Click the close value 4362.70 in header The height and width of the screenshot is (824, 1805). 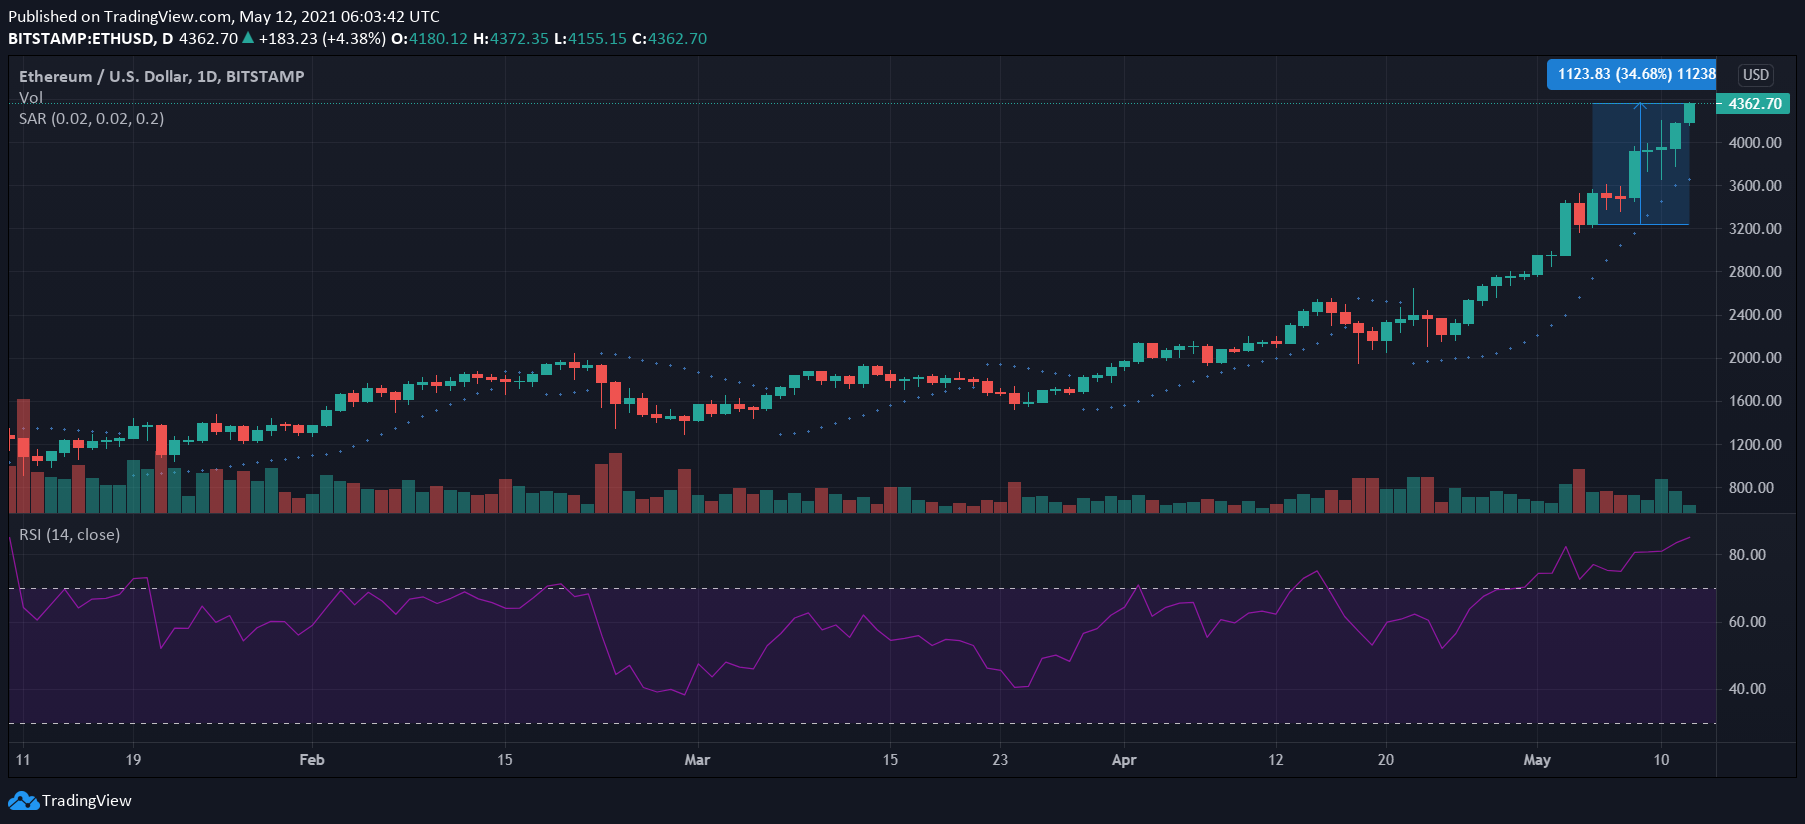coord(677,39)
